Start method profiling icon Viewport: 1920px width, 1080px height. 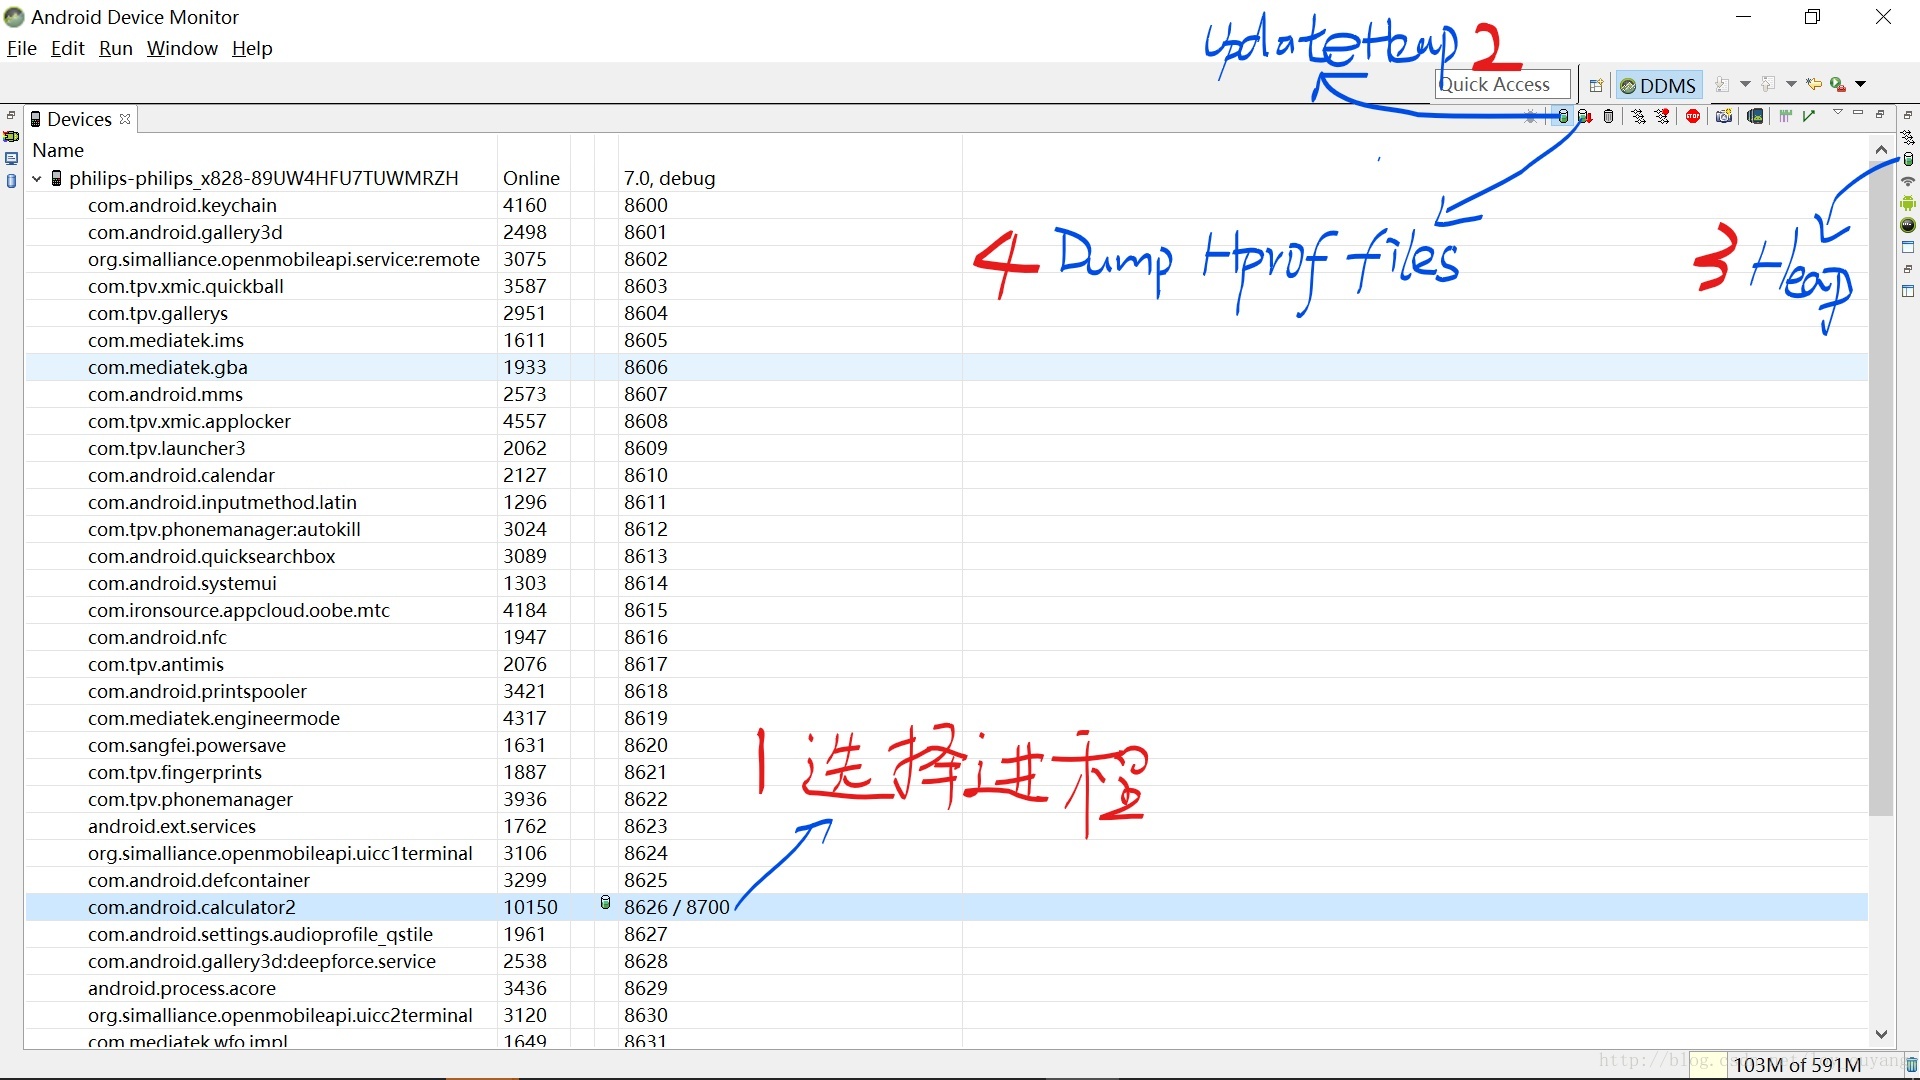click(x=1662, y=116)
